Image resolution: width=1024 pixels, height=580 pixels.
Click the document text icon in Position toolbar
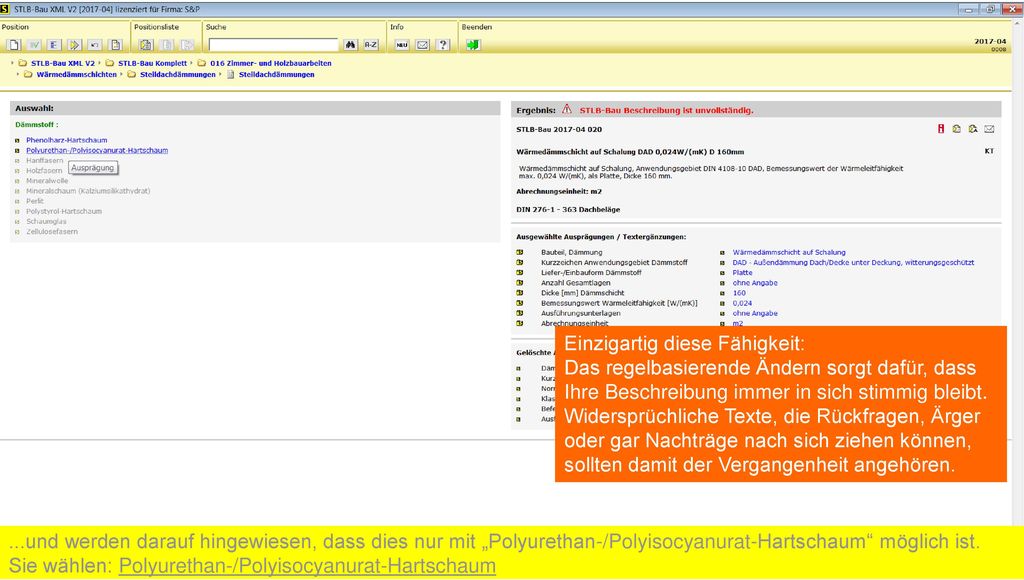point(116,45)
